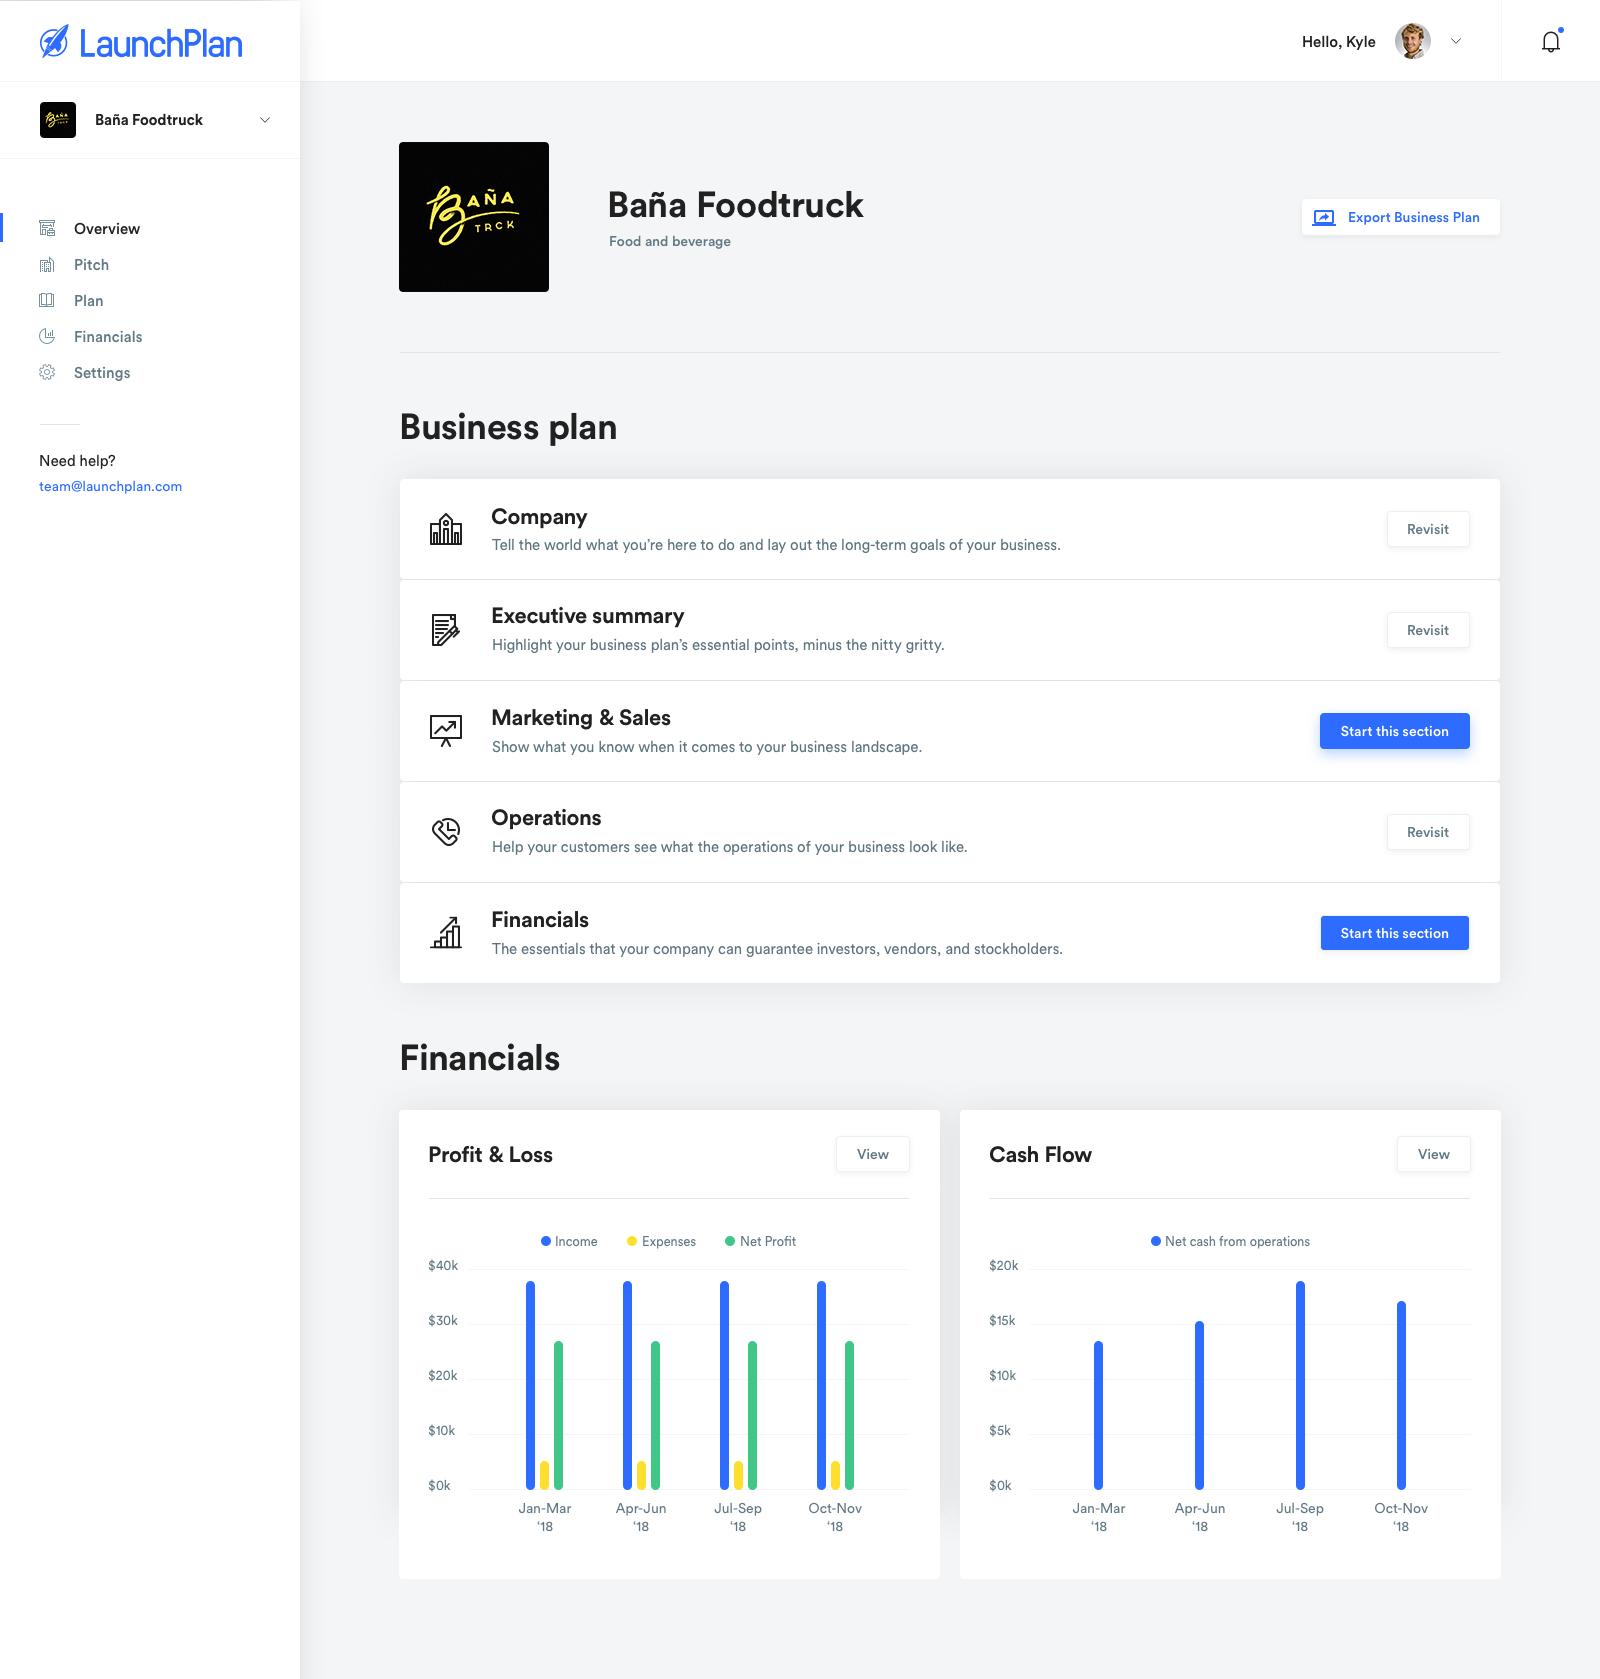Open Settings from the sidebar menu

pyautogui.click(x=102, y=373)
